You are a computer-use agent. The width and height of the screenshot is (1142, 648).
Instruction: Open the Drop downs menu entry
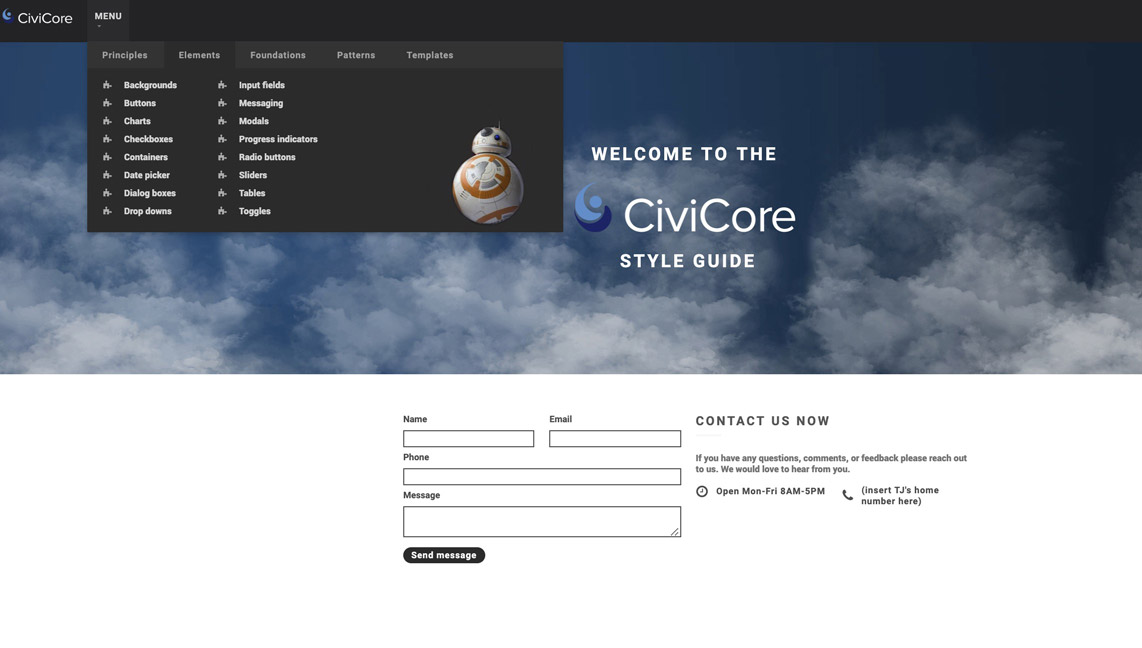point(147,211)
